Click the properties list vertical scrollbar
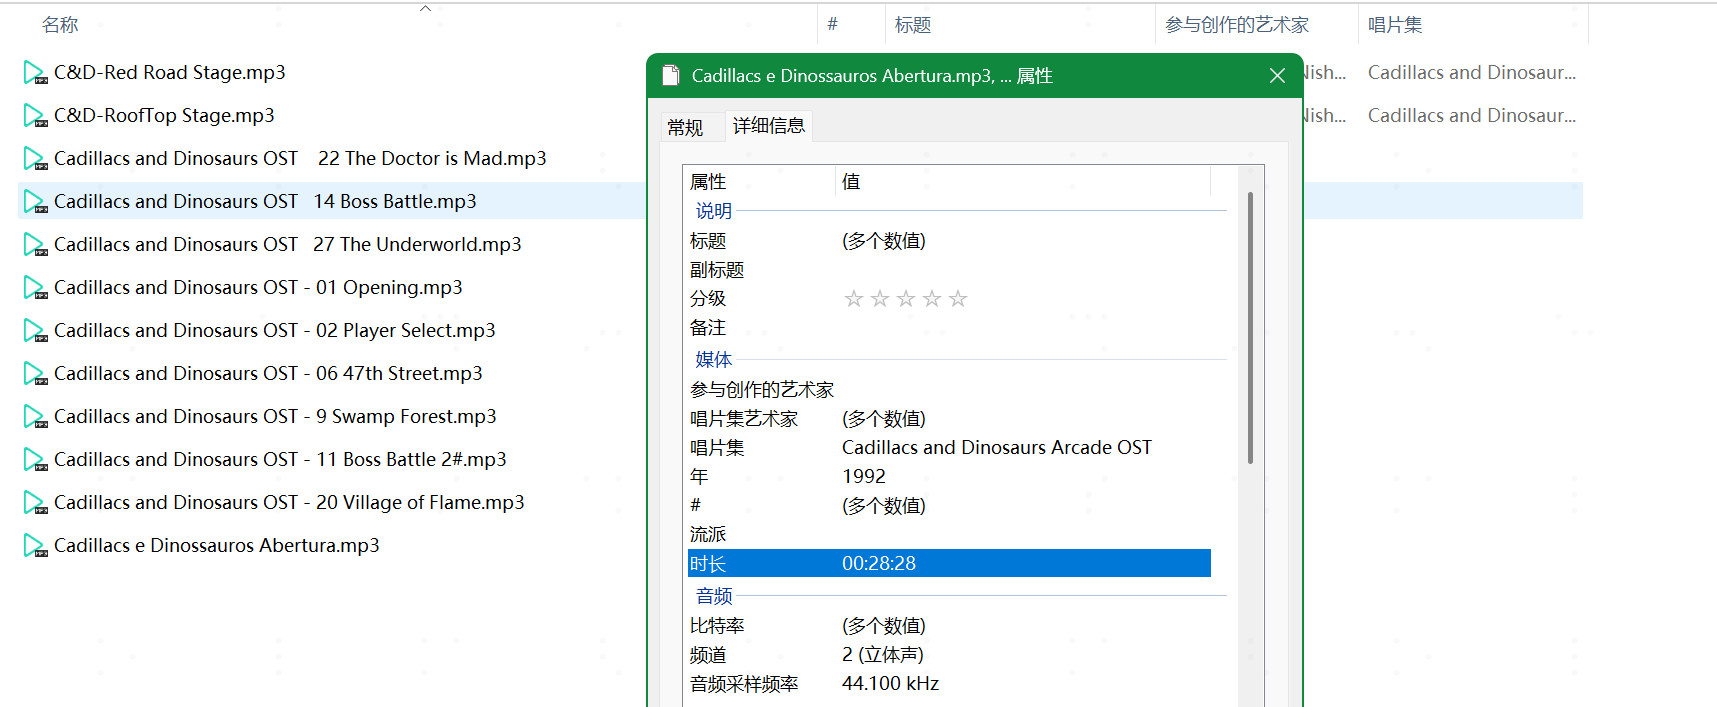The height and width of the screenshot is (707, 1717). [x=1250, y=330]
